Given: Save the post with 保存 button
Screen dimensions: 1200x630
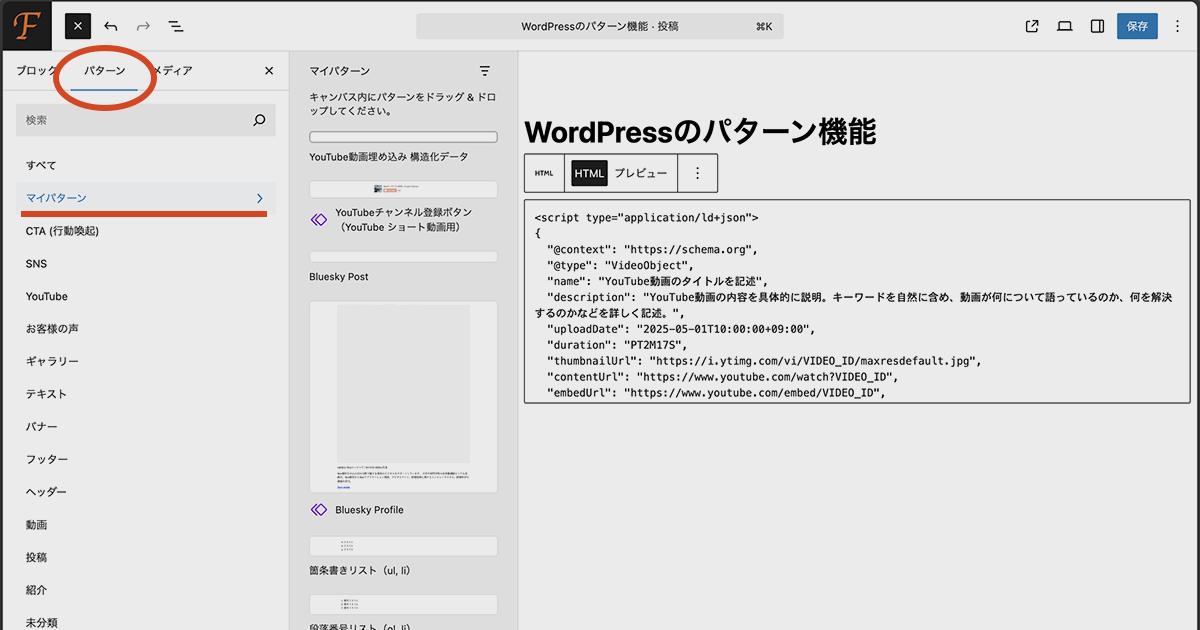Looking at the screenshot, I should pyautogui.click(x=1137, y=26).
